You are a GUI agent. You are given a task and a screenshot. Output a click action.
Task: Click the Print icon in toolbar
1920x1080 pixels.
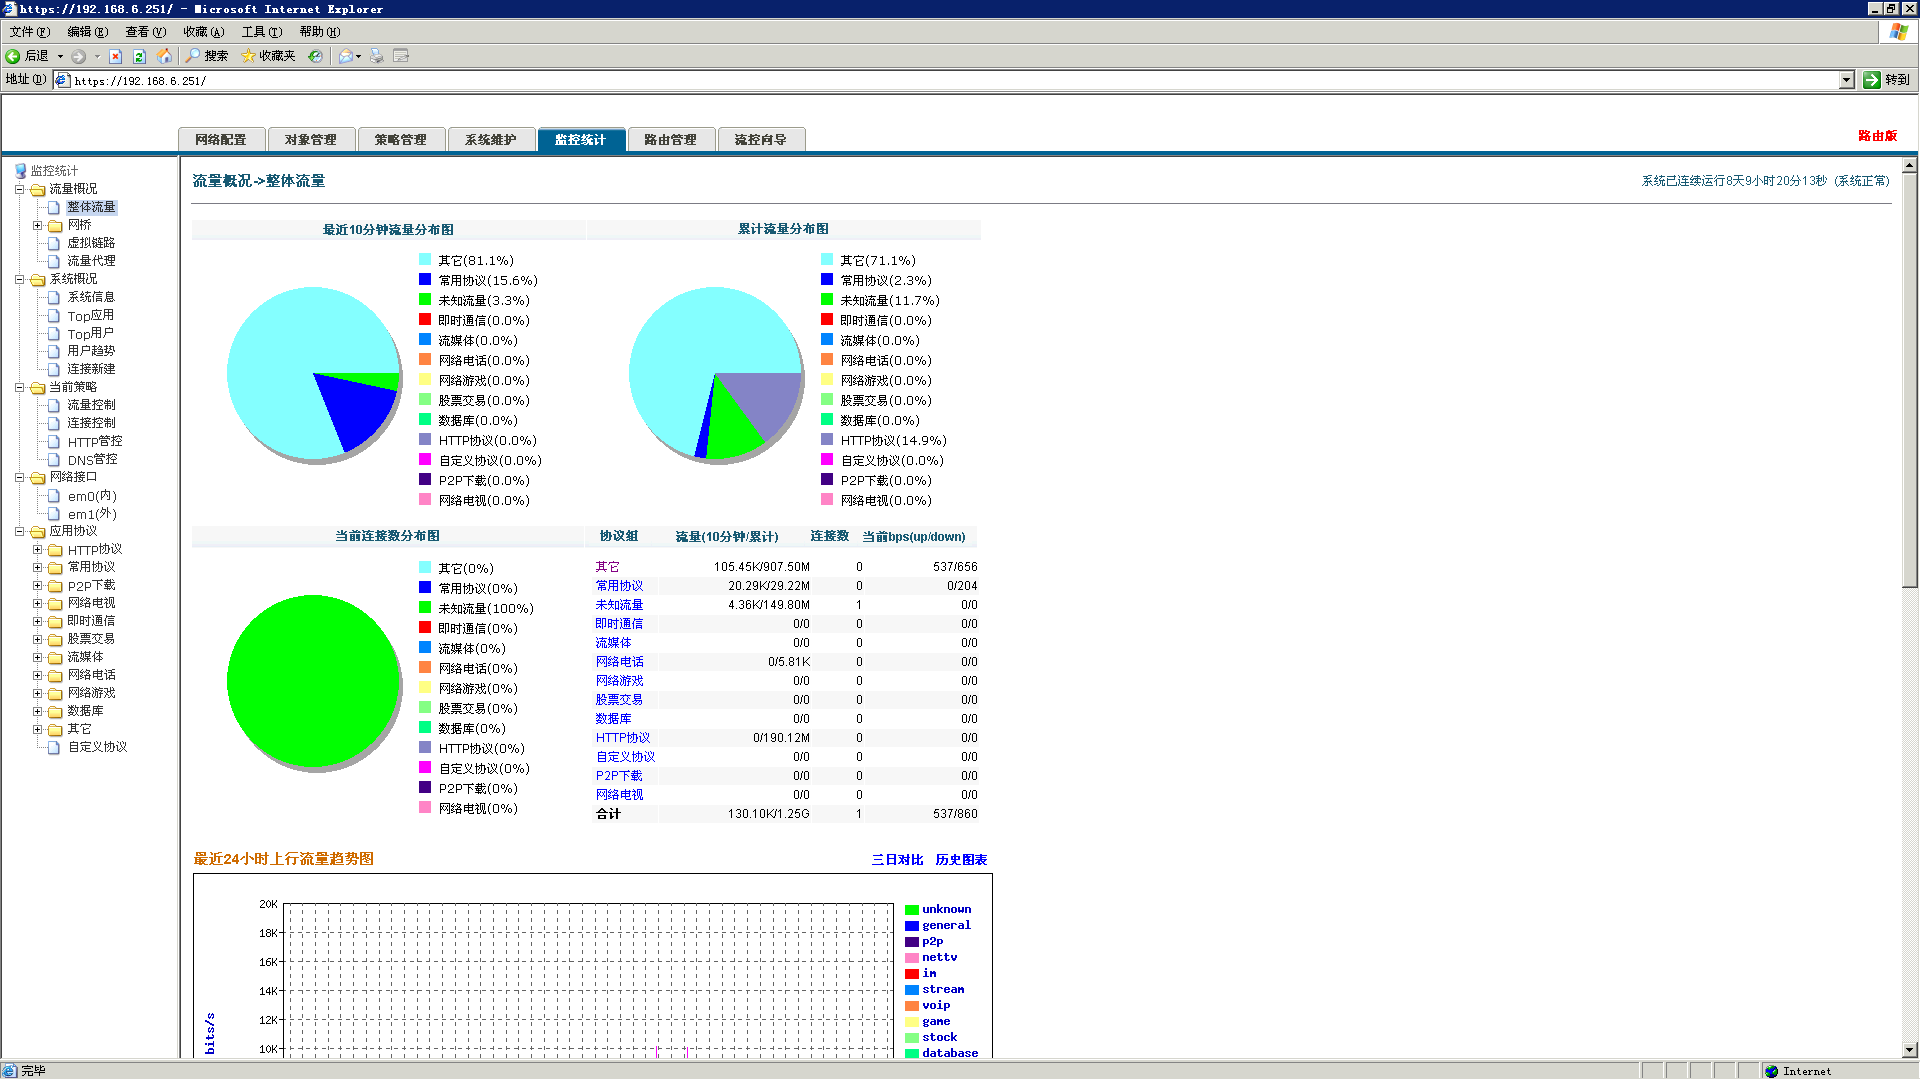(x=376, y=56)
